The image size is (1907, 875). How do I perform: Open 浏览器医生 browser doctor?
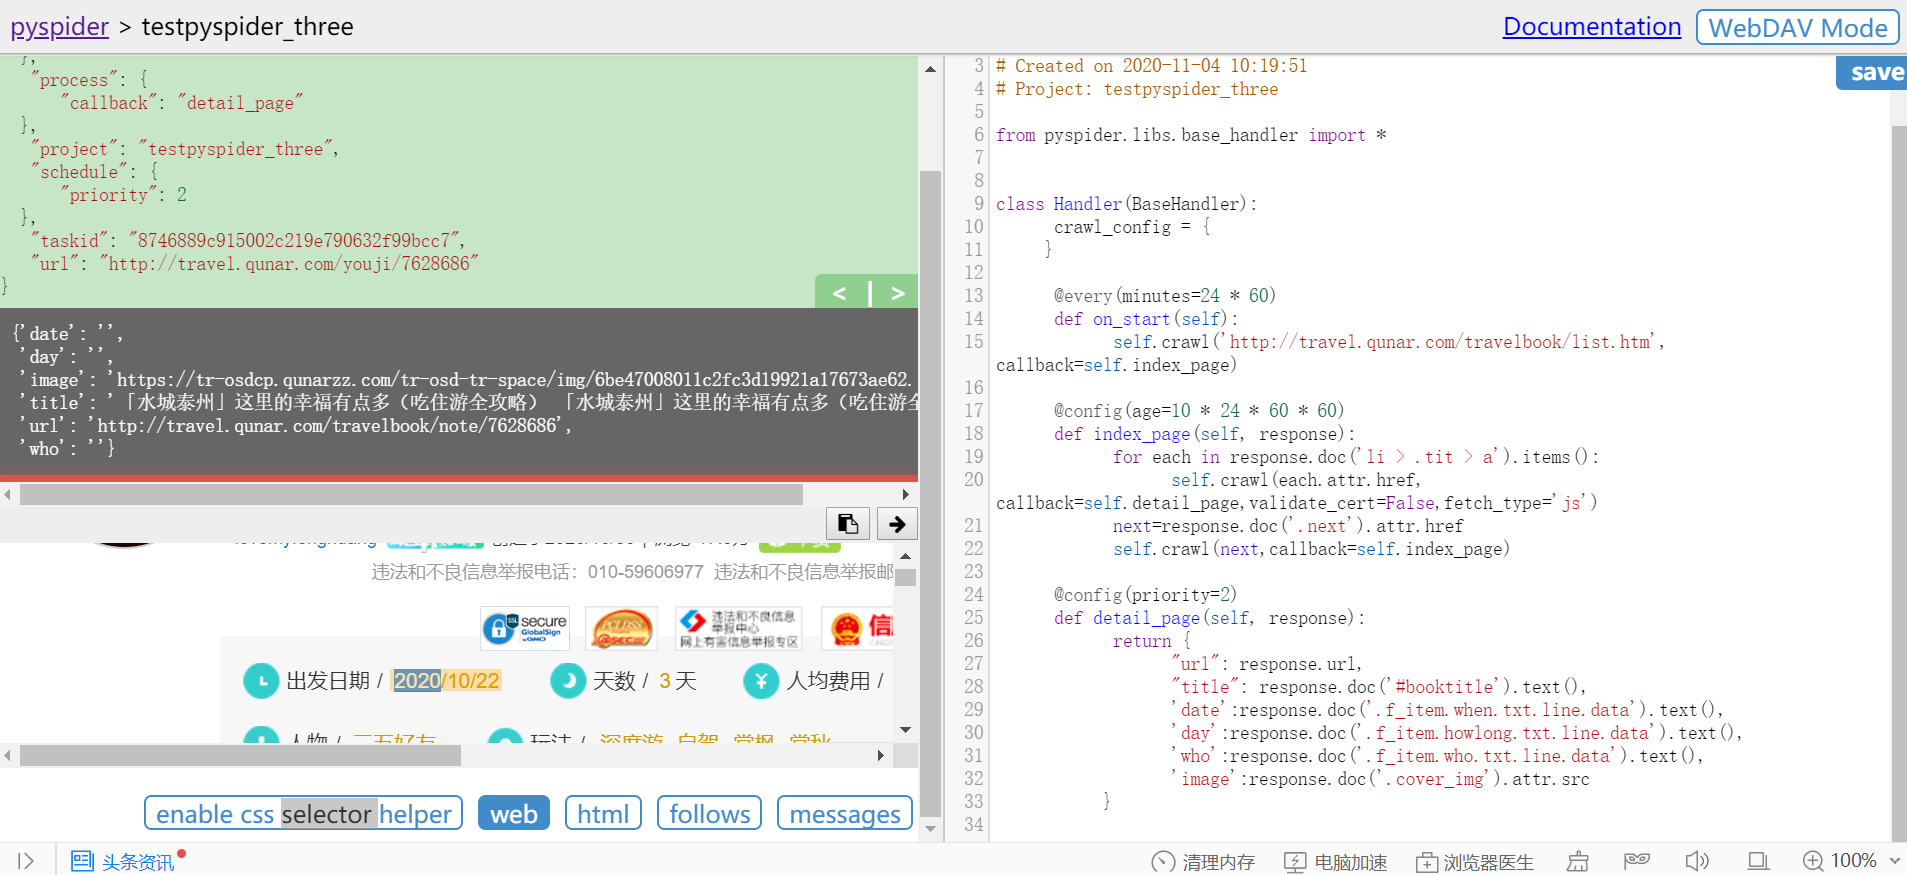pyautogui.click(x=1475, y=862)
